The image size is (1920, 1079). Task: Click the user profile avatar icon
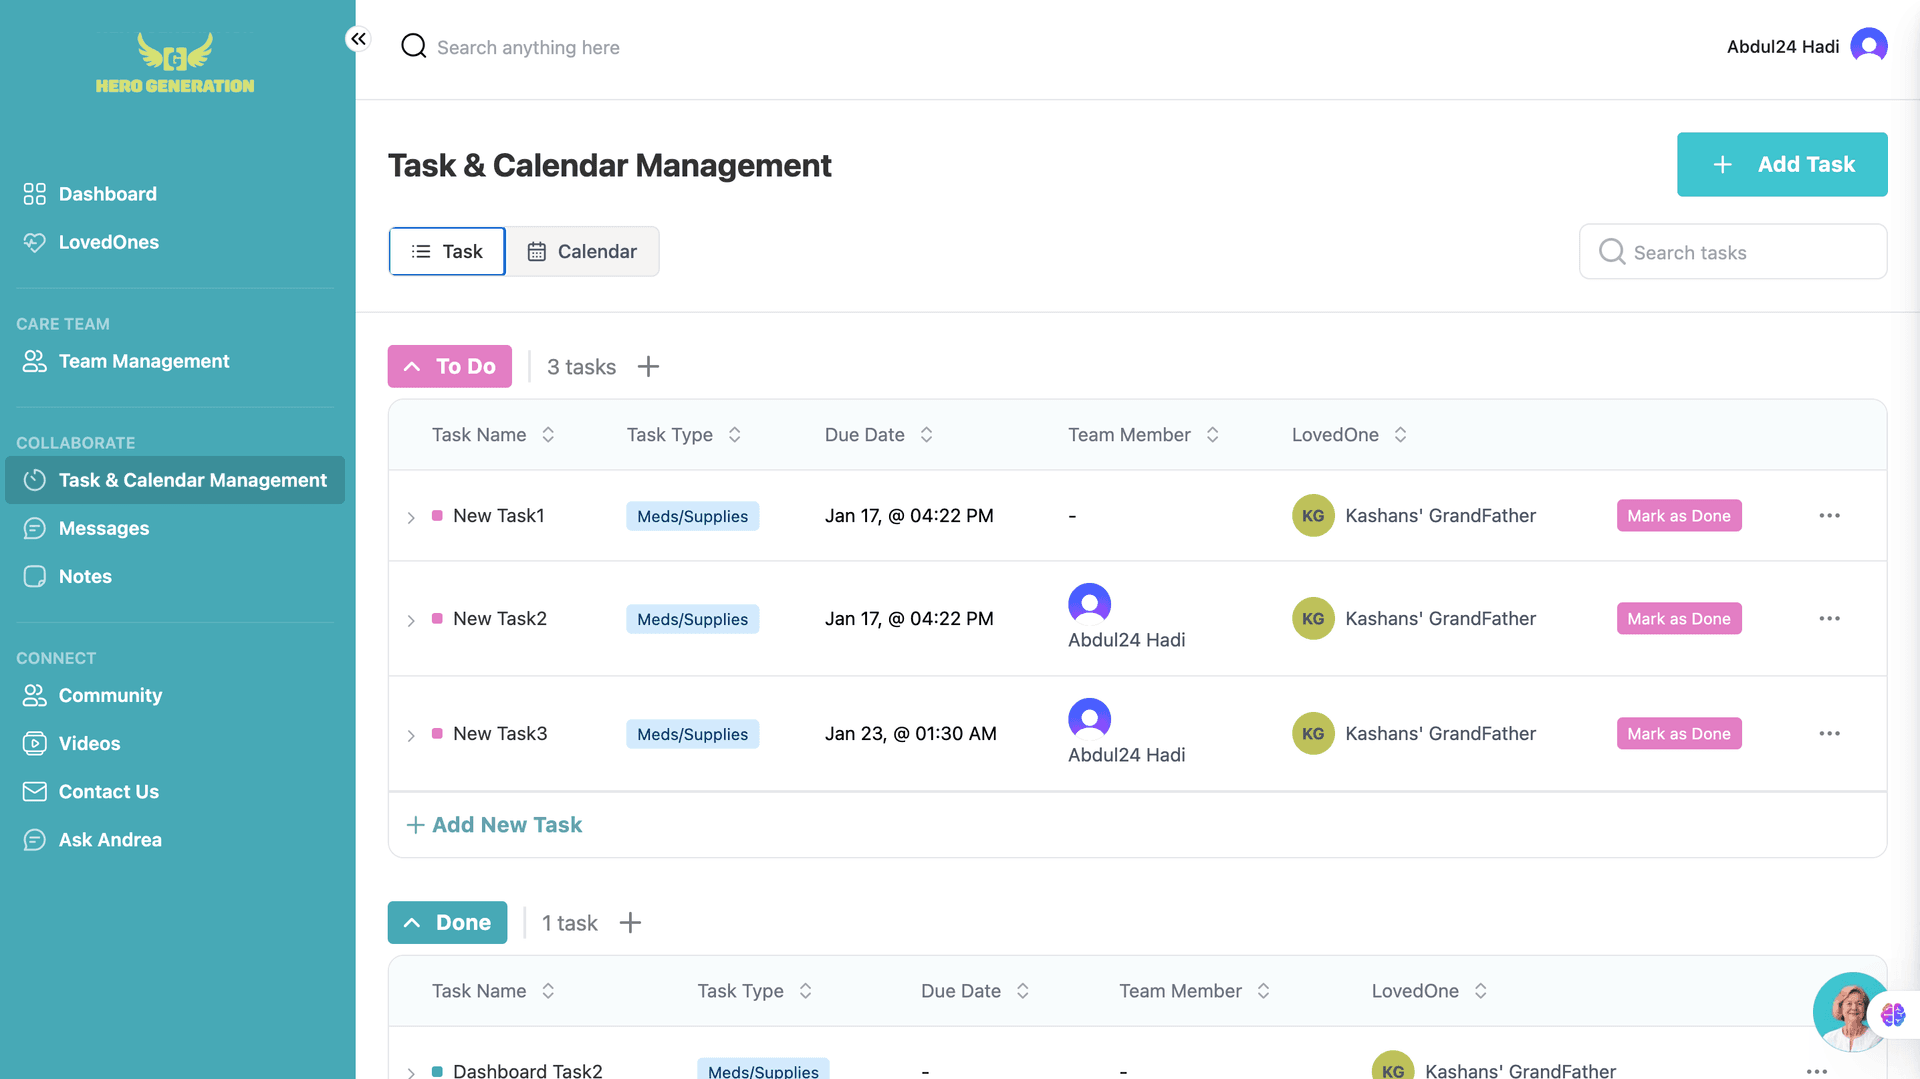(x=1868, y=46)
